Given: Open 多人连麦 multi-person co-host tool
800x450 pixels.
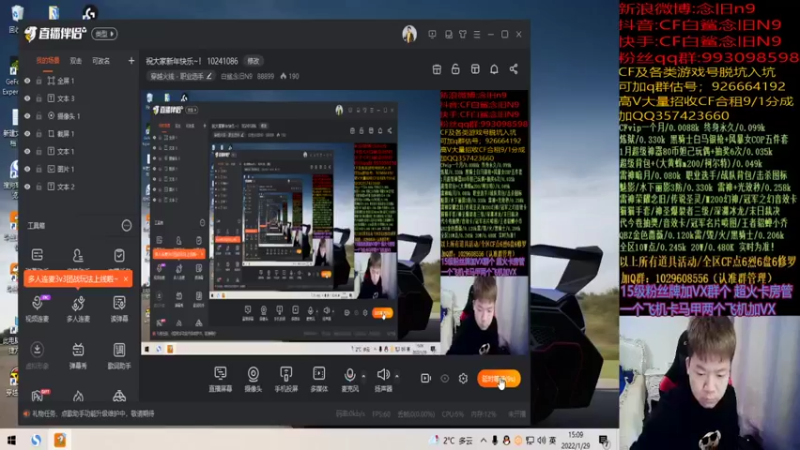Looking at the screenshot, I should [78, 308].
